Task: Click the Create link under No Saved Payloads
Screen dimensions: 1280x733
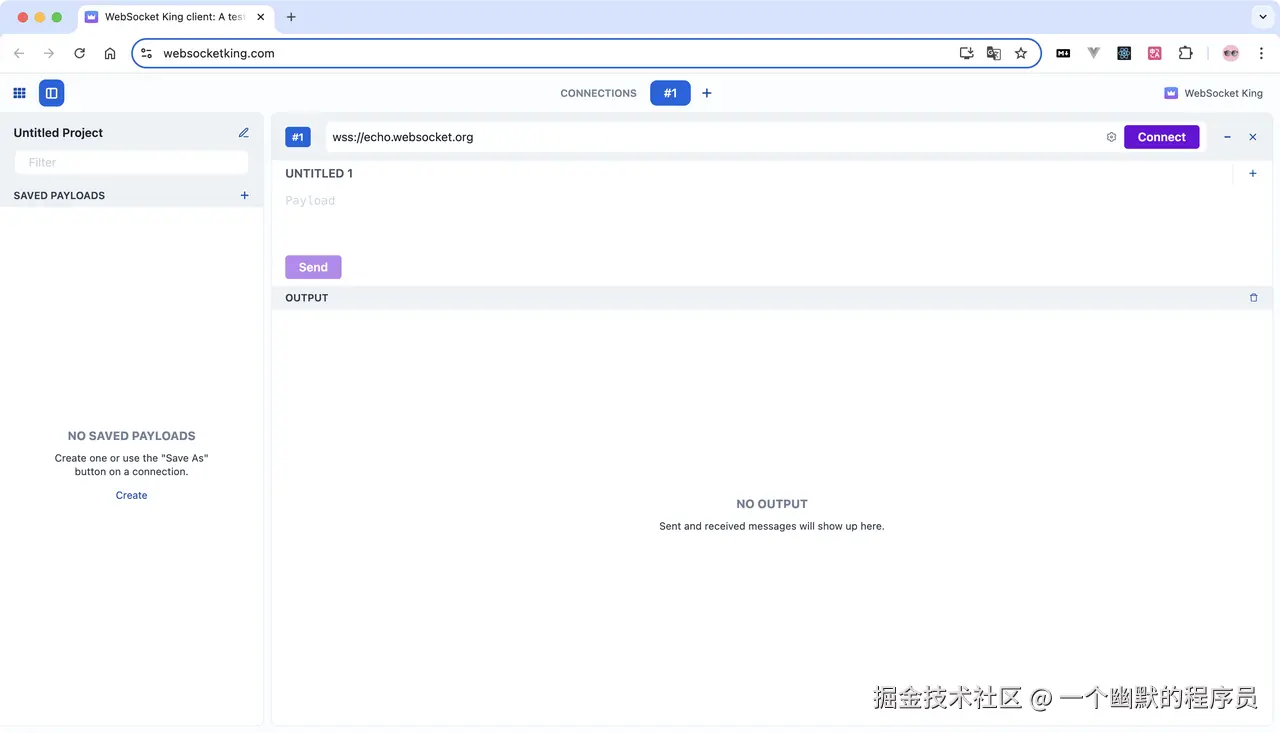Action: point(131,494)
